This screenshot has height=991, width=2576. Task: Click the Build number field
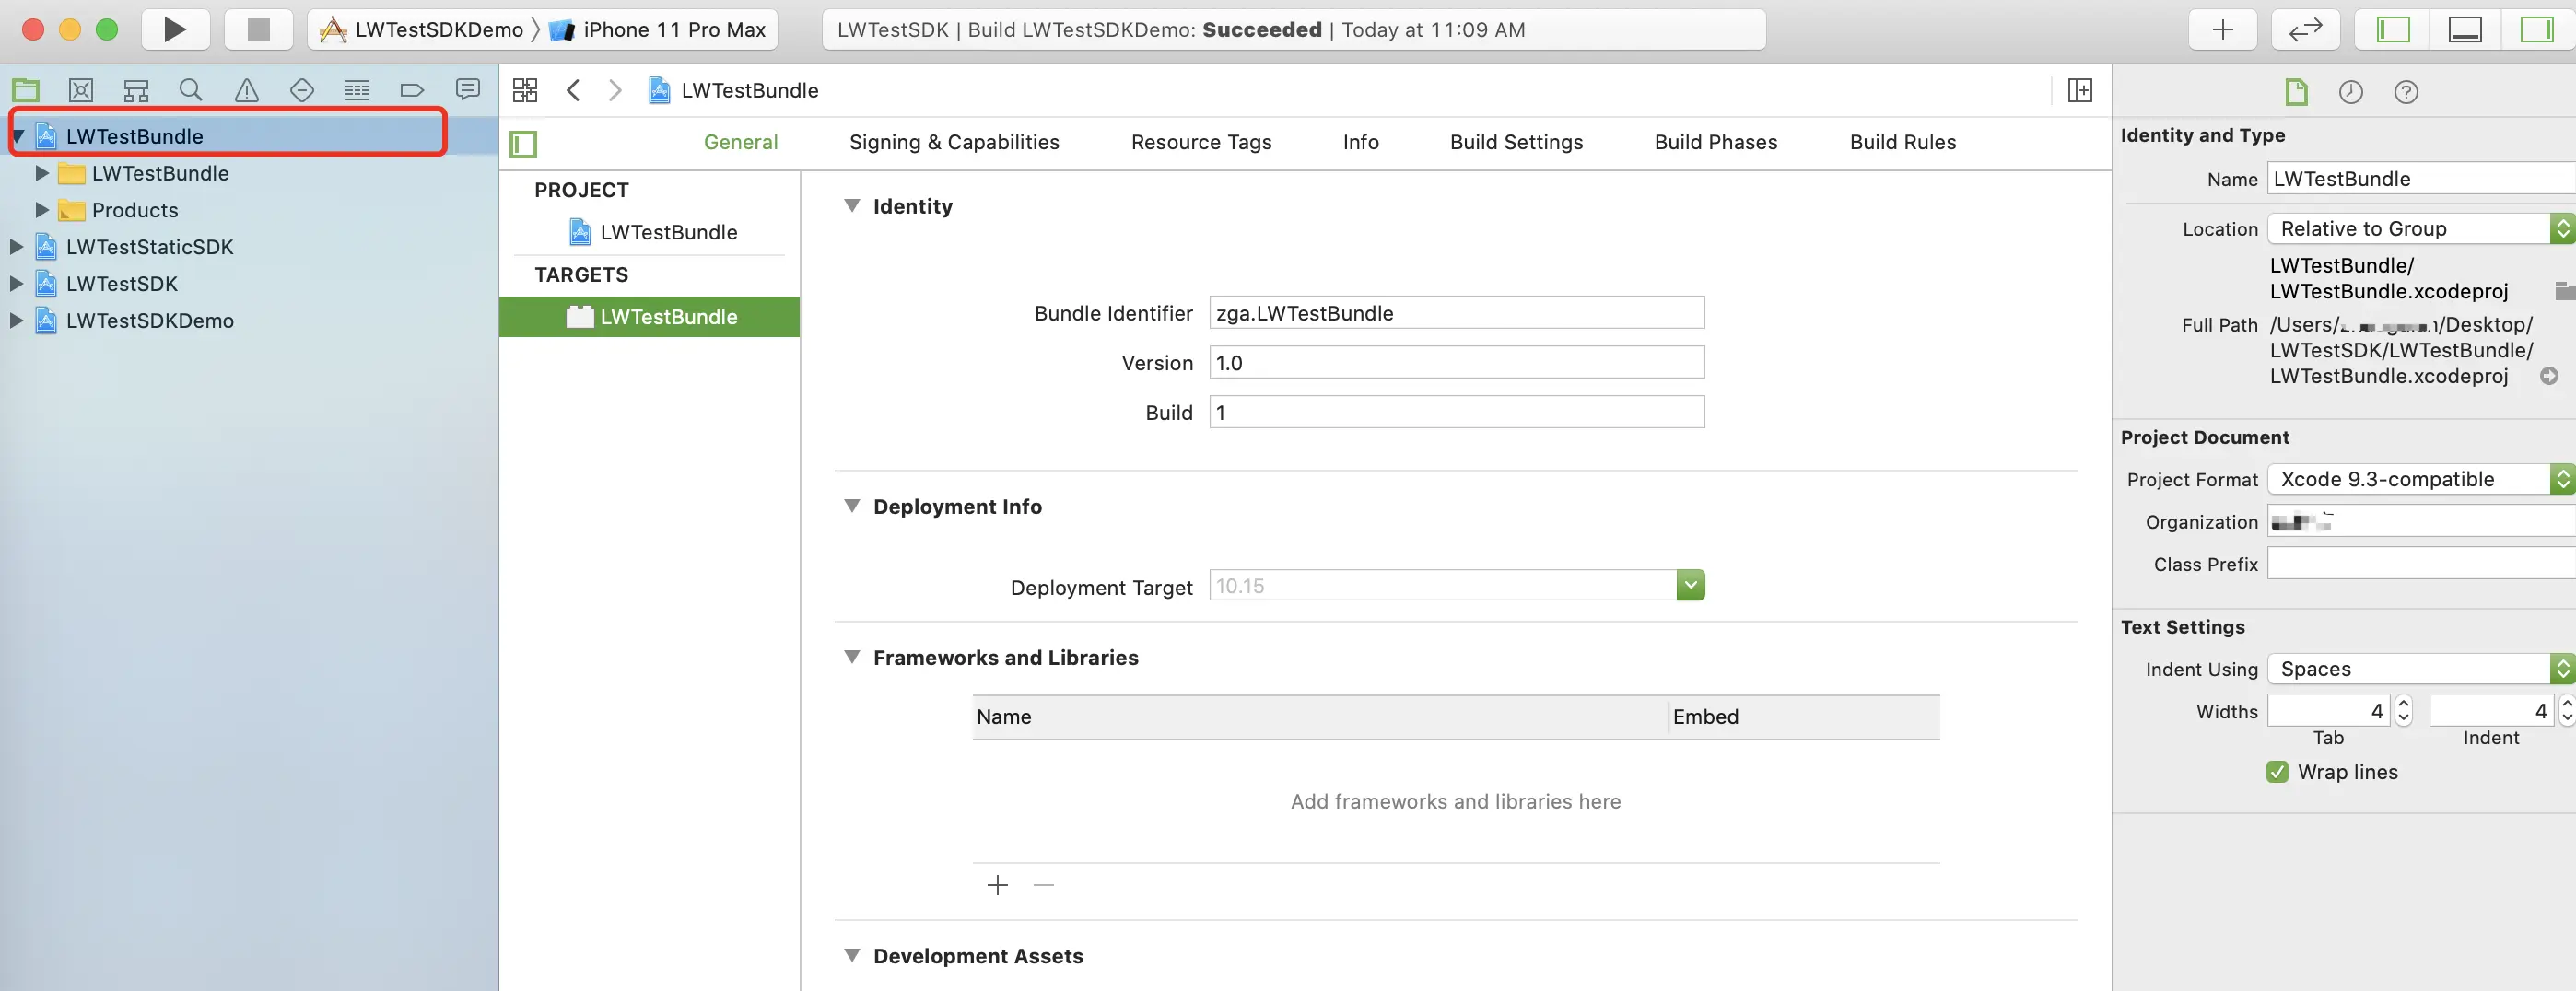click(x=1456, y=413)
